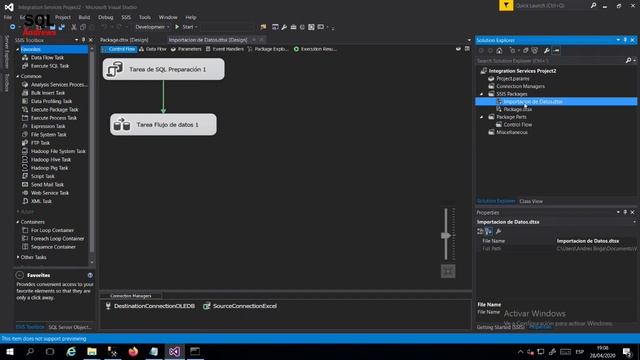This screenshot has width=640, height=360.
Task: Click the Home icon in Solution Explorer
Action: click(x=499, y=51)
